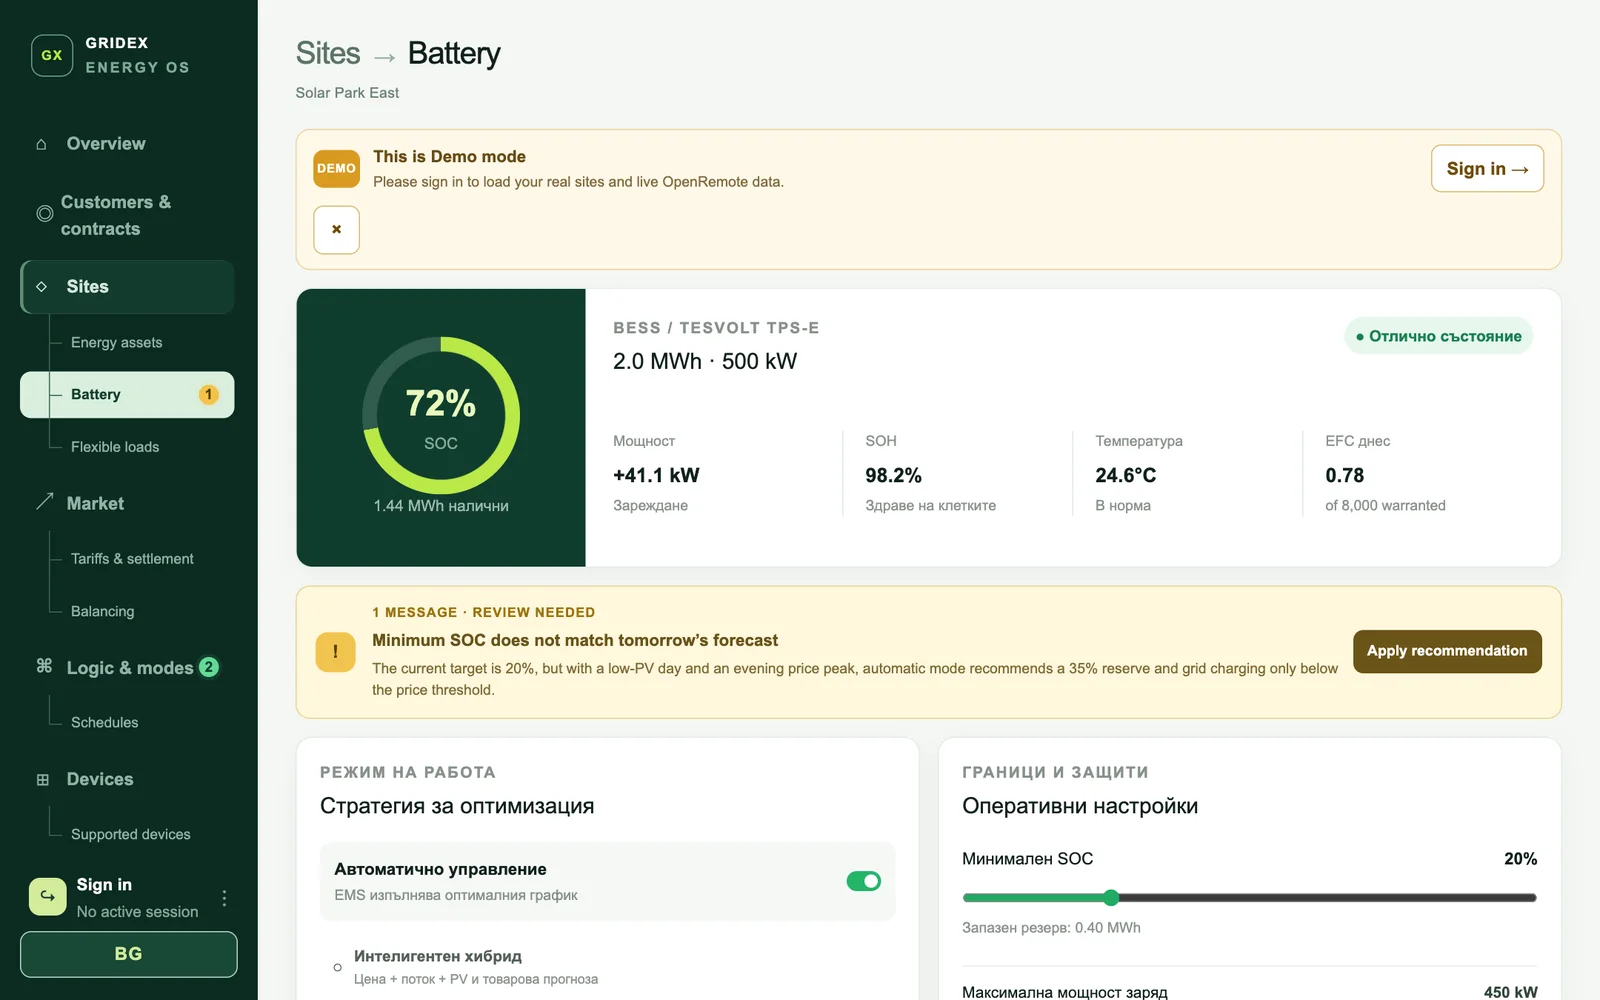Click Solar Park East site name

point(347,93)
